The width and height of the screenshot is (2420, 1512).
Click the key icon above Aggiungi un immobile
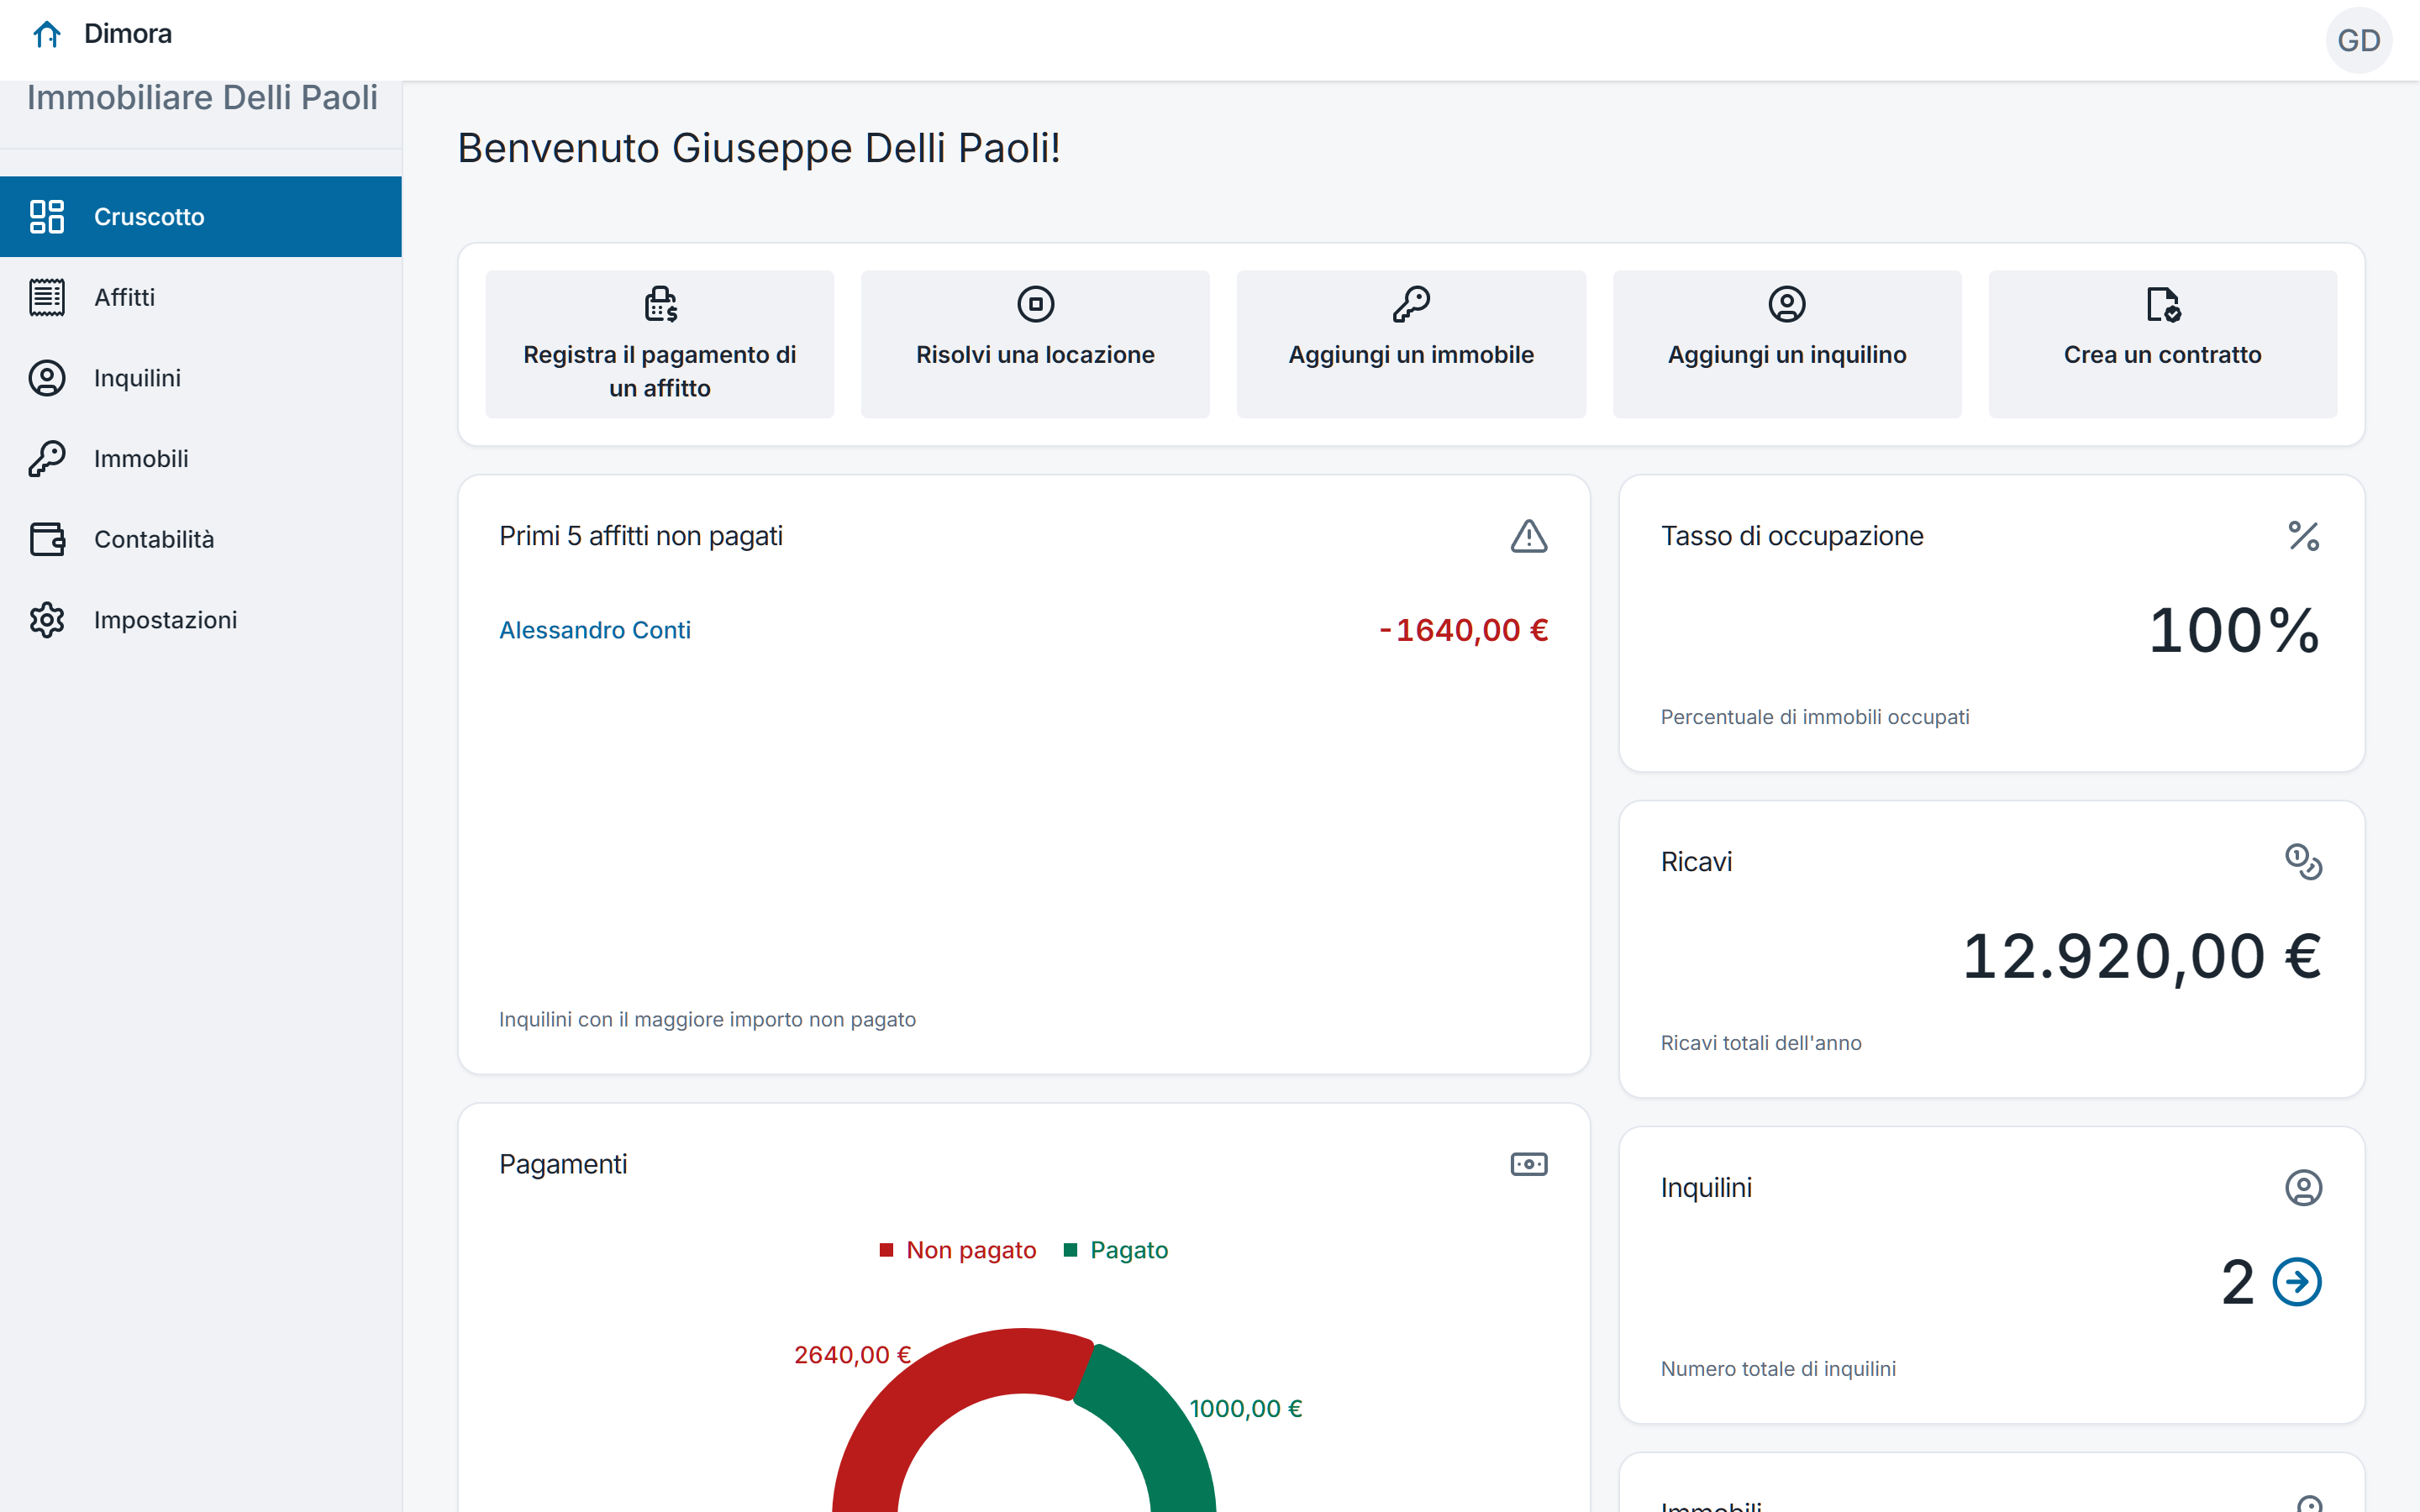pyautogui.click(x=1411, y=304)
